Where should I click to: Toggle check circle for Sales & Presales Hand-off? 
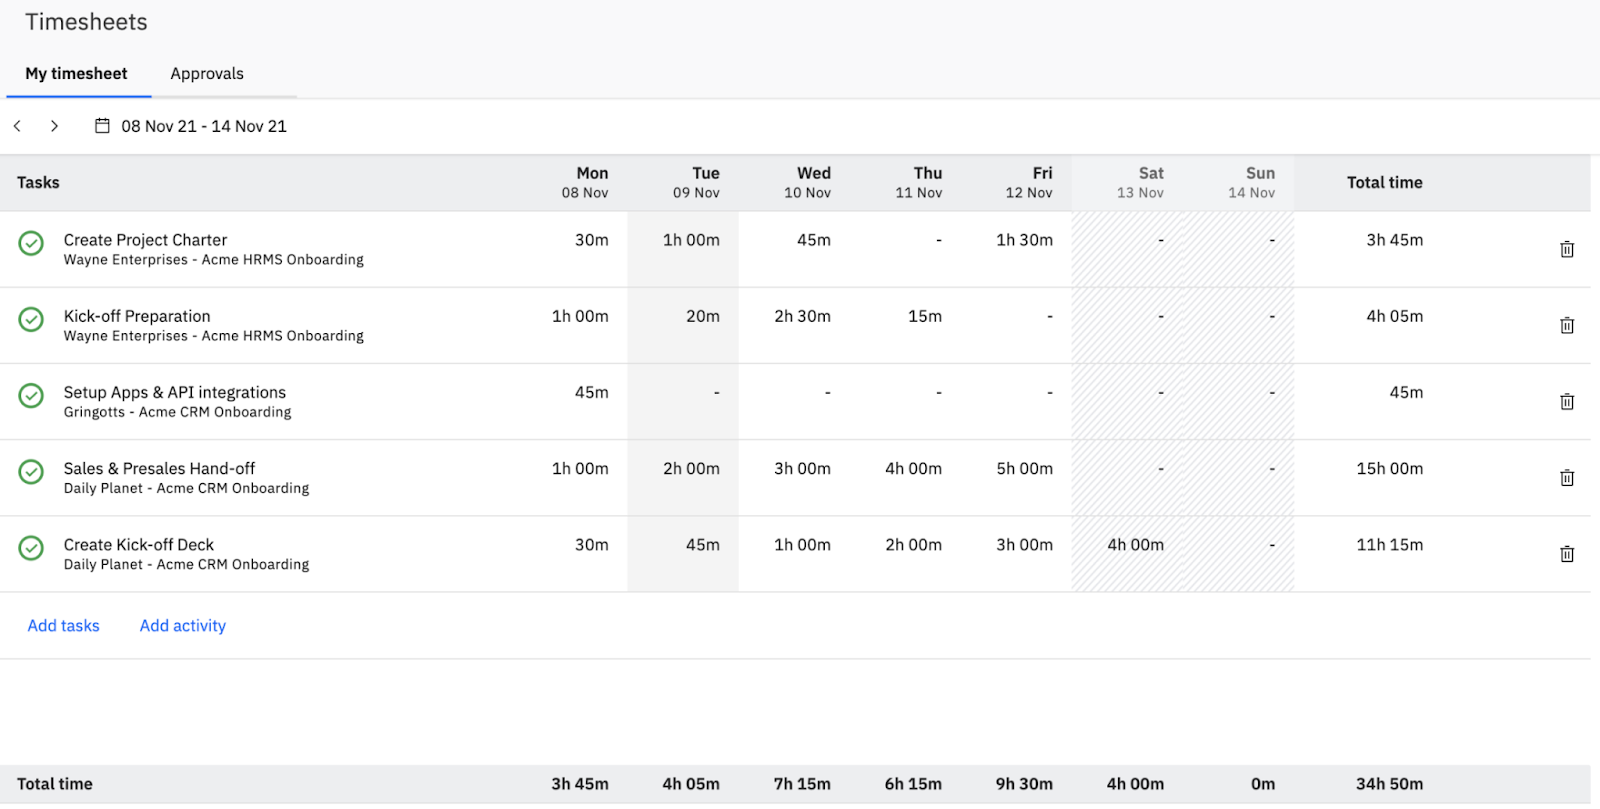tap(31, 471)
